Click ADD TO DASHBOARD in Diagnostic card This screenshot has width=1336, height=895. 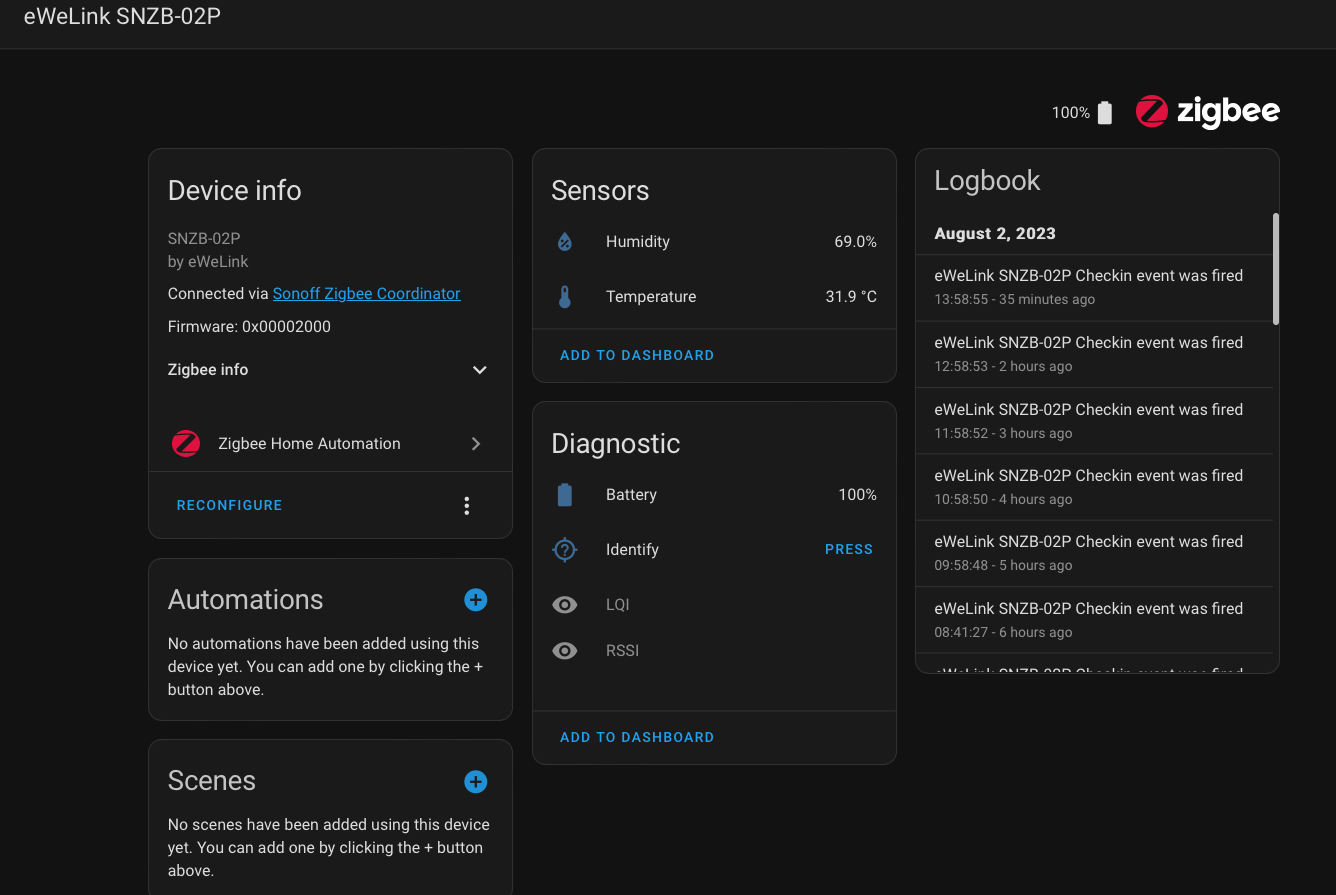tap(637, 737)
